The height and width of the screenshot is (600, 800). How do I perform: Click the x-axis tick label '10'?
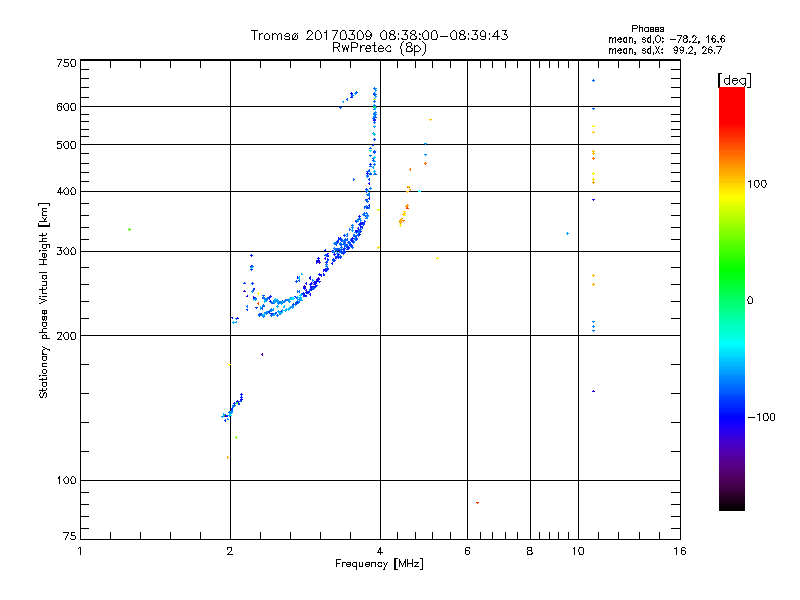point(578,551)
